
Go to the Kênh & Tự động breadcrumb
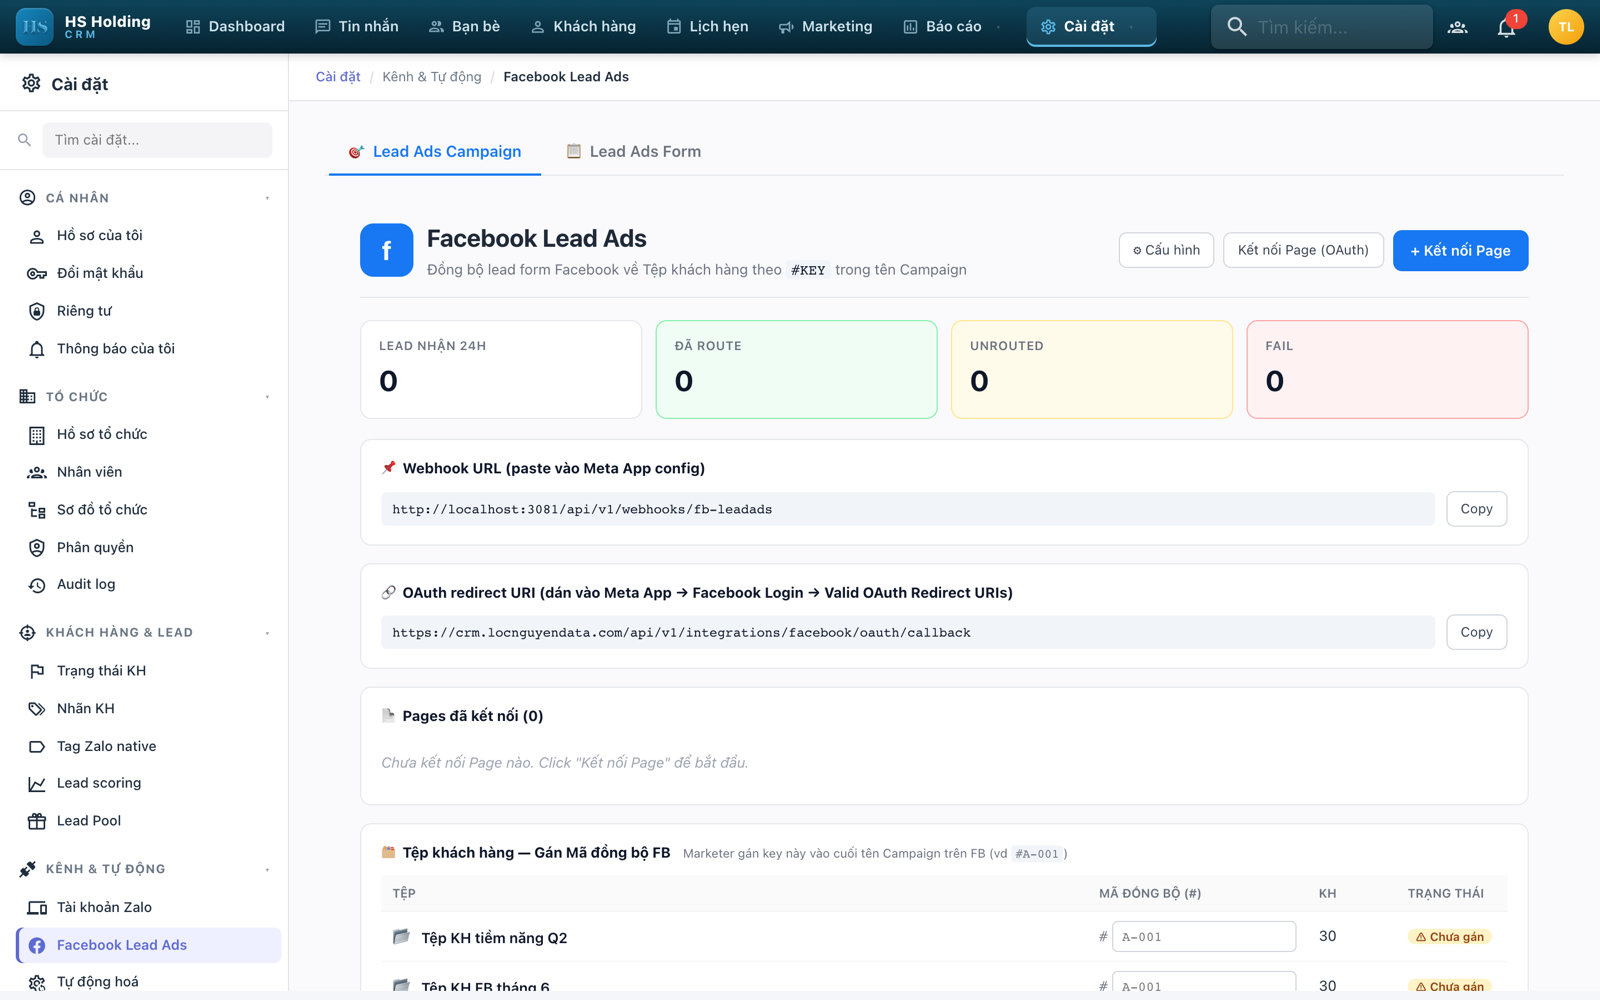pyautogui.click(x=432, y=77)
